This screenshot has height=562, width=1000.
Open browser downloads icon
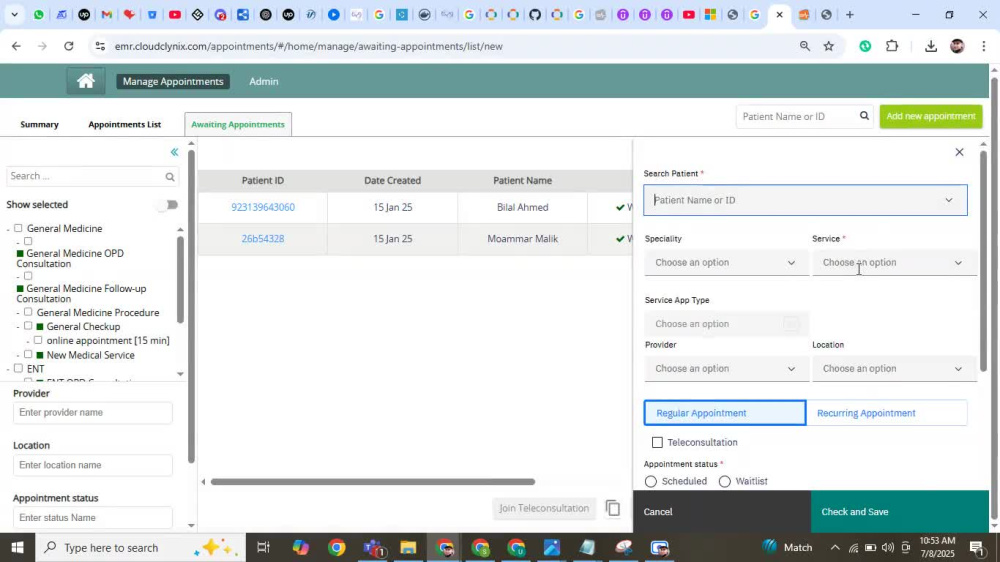tap(930, 46)
